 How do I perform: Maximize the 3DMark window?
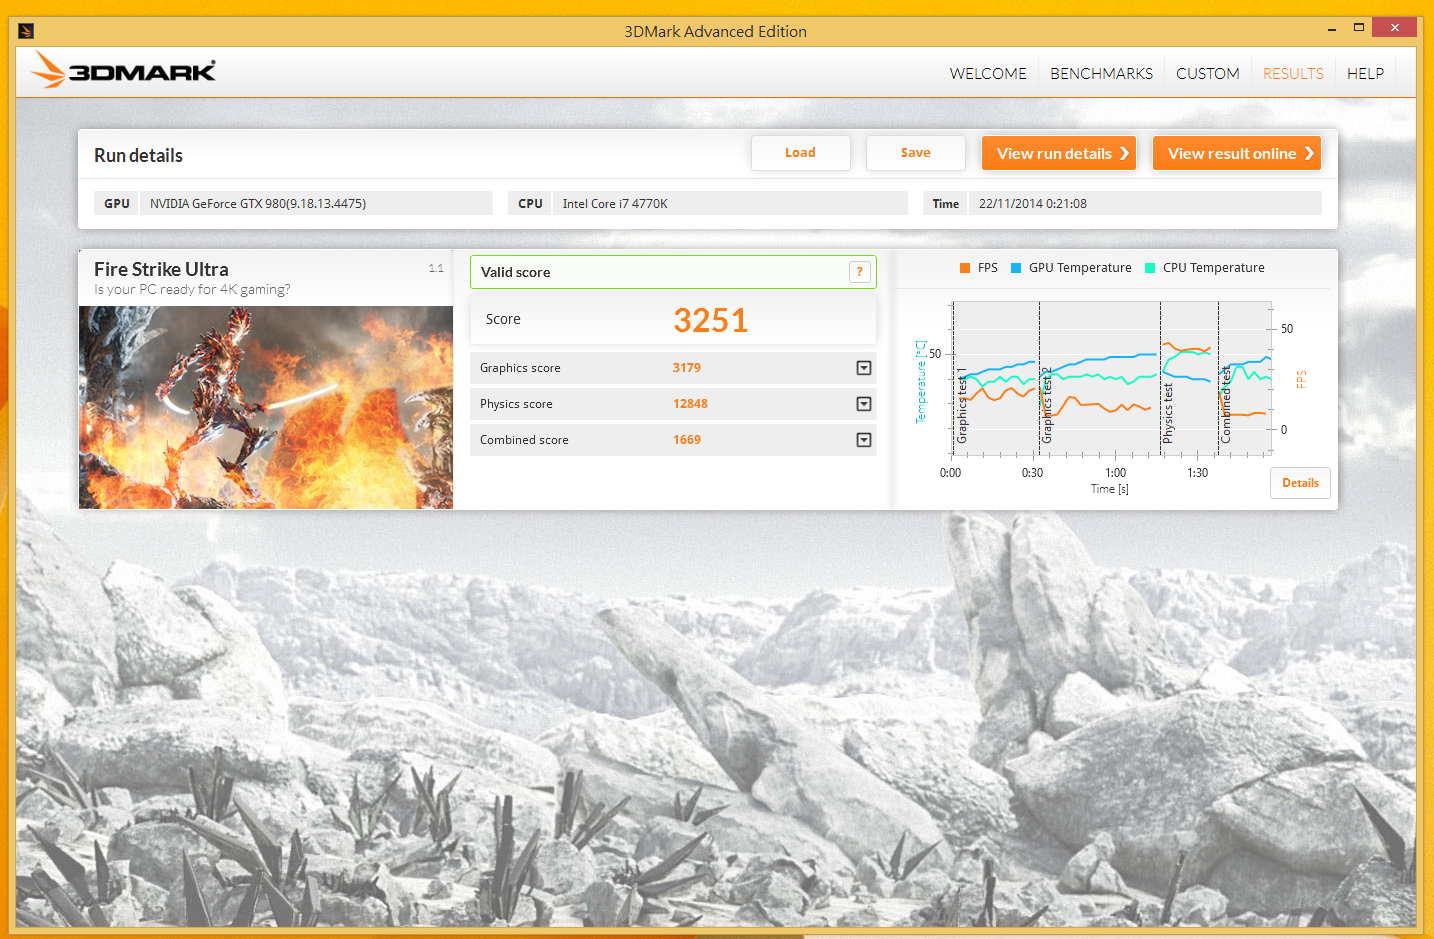click(x=1359, y=28)
